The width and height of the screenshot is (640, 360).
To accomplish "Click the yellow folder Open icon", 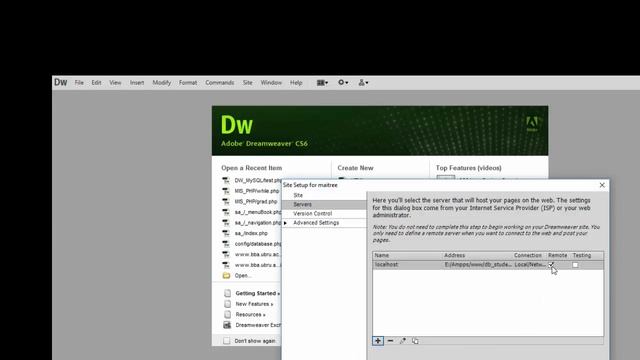I will pos(226,276).
